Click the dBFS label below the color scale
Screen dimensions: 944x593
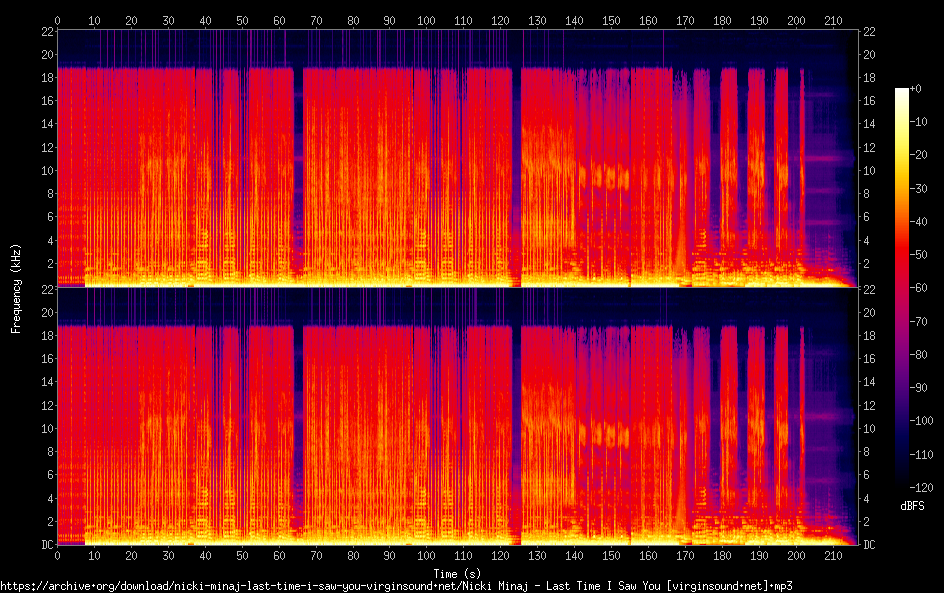tap(910, 507)
